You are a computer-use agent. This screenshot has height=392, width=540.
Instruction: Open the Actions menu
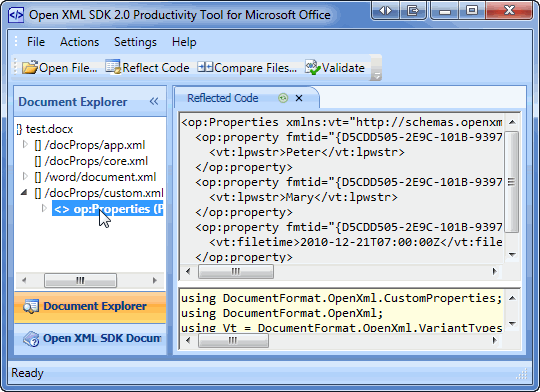(80, 42)
